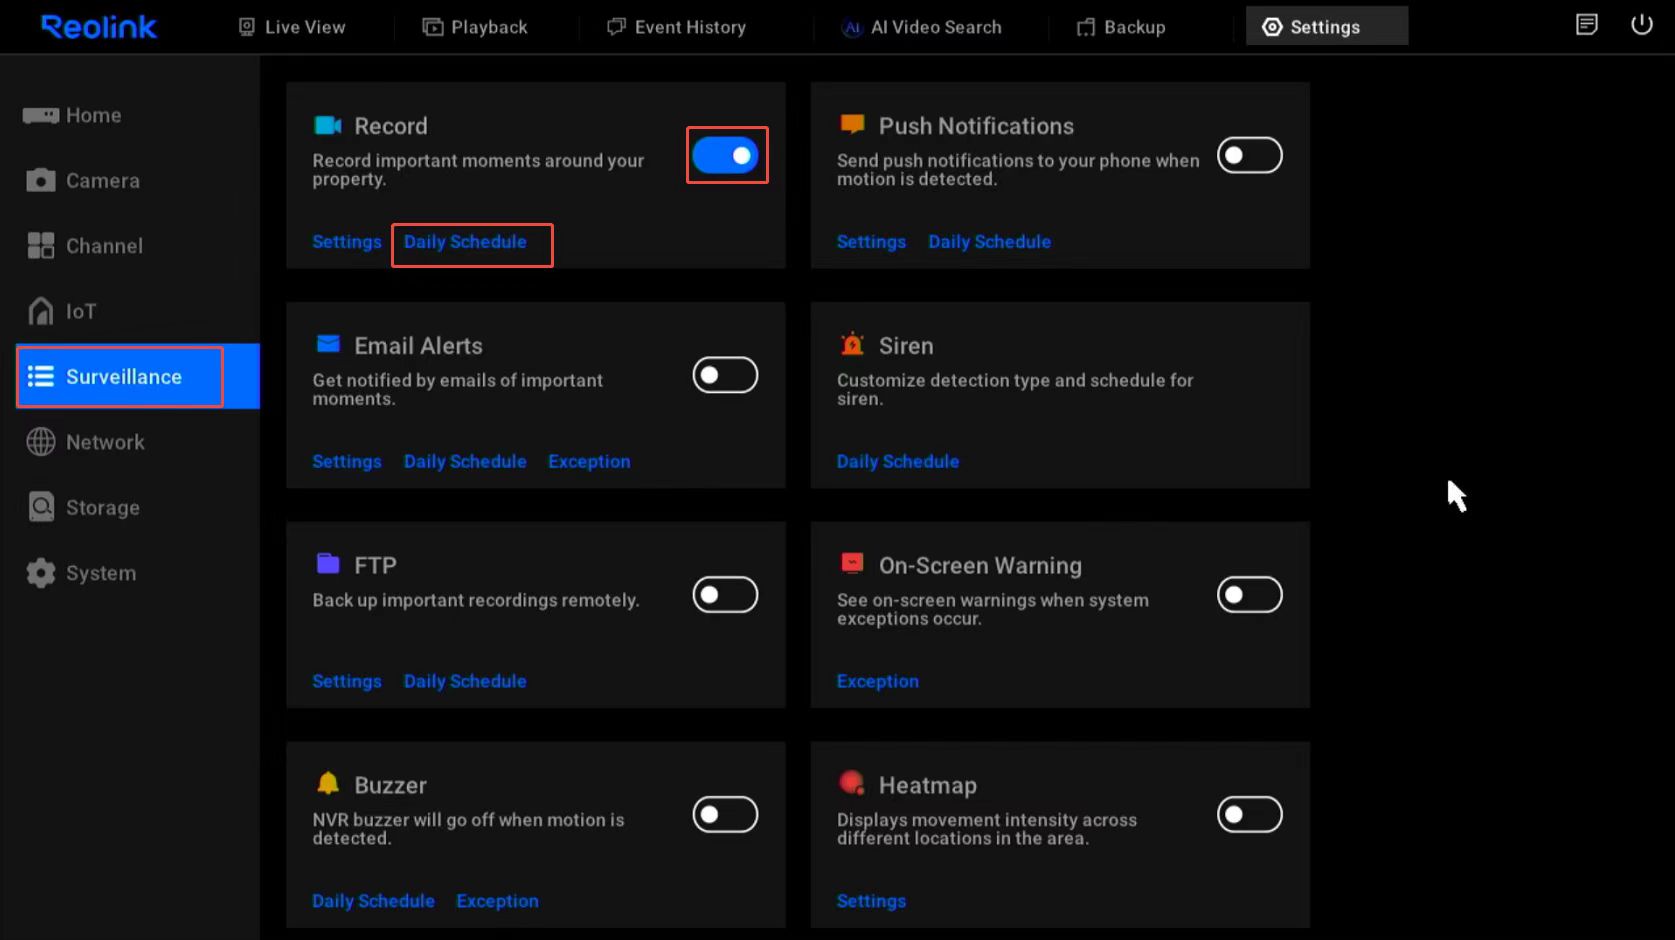
Task: Click the power icon in top bar
Action: pyautogui.click(x=1642, y=25)
